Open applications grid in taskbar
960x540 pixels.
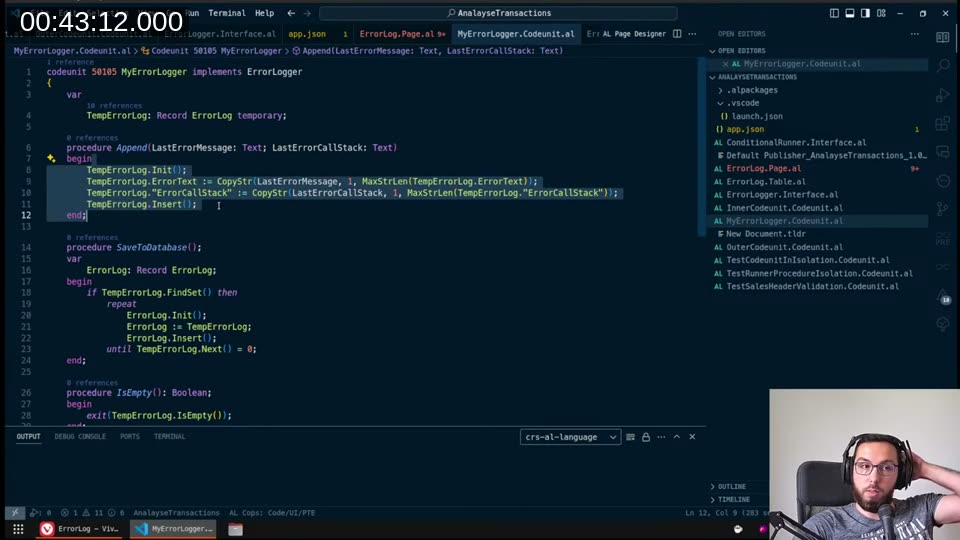[x=18, y=529]
